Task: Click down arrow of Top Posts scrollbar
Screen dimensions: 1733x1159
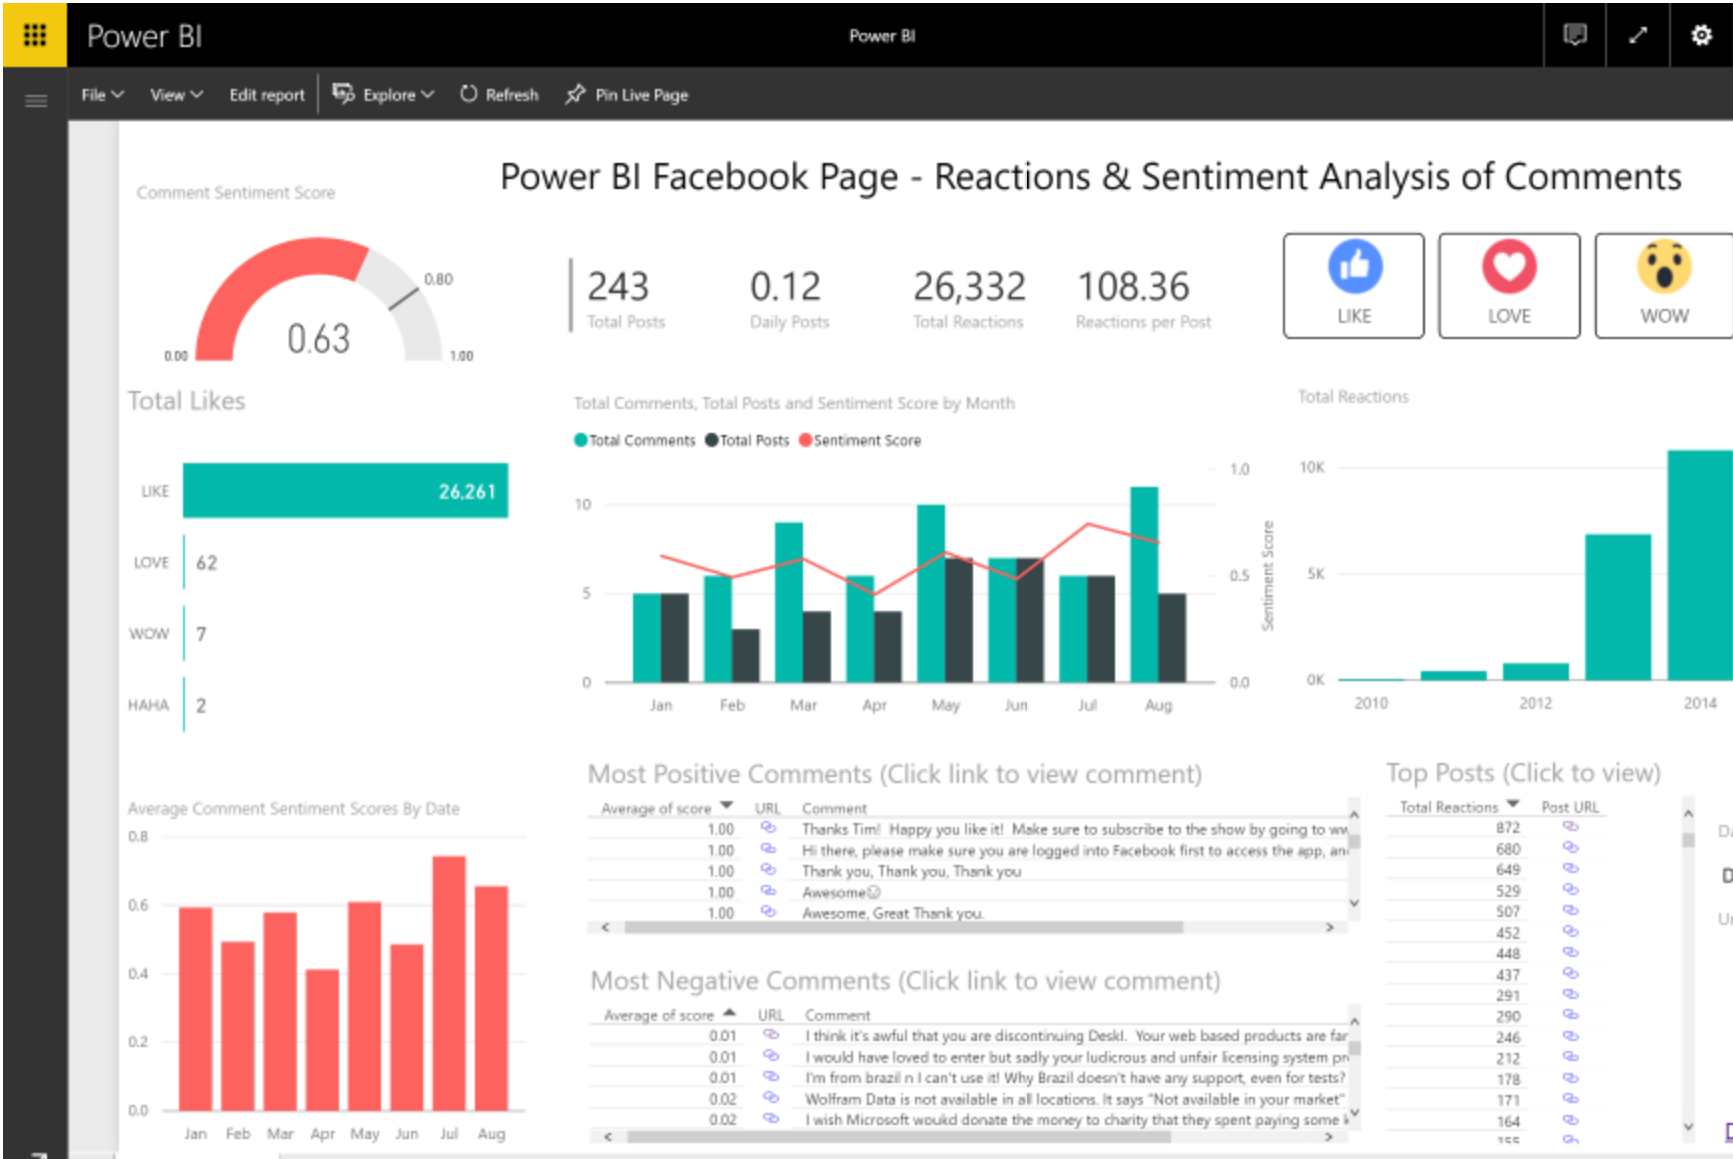Action: point(1688,1127)
